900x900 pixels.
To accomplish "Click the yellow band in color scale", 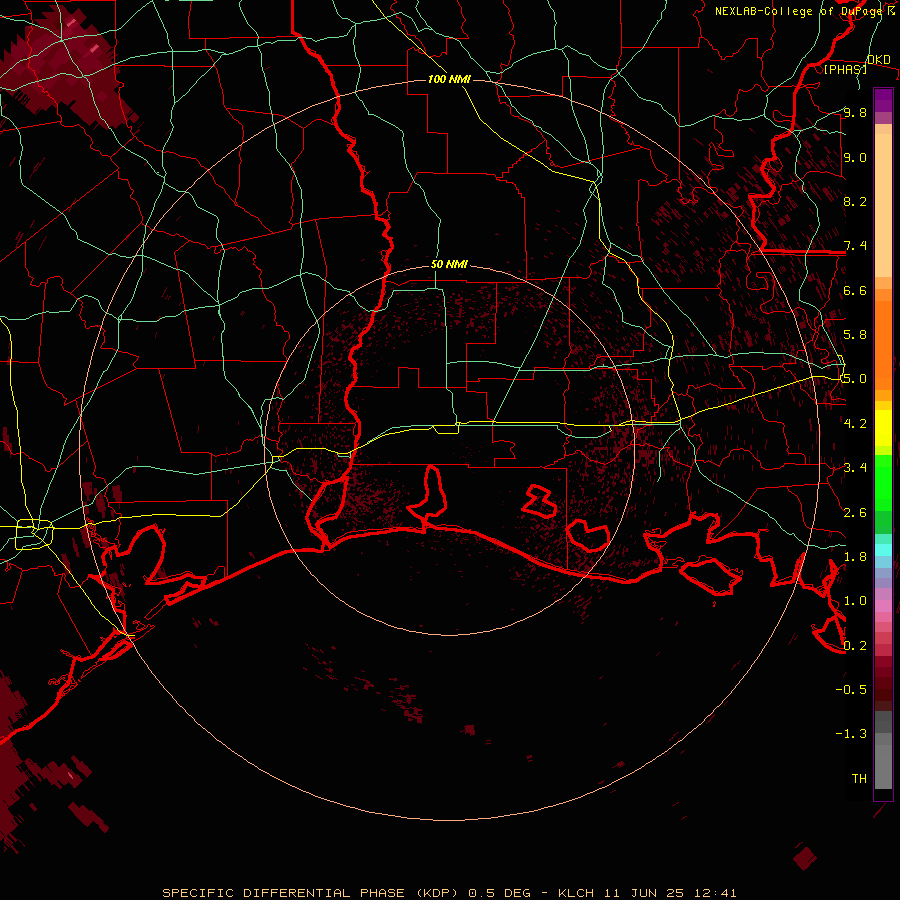I will coord(883,428).
